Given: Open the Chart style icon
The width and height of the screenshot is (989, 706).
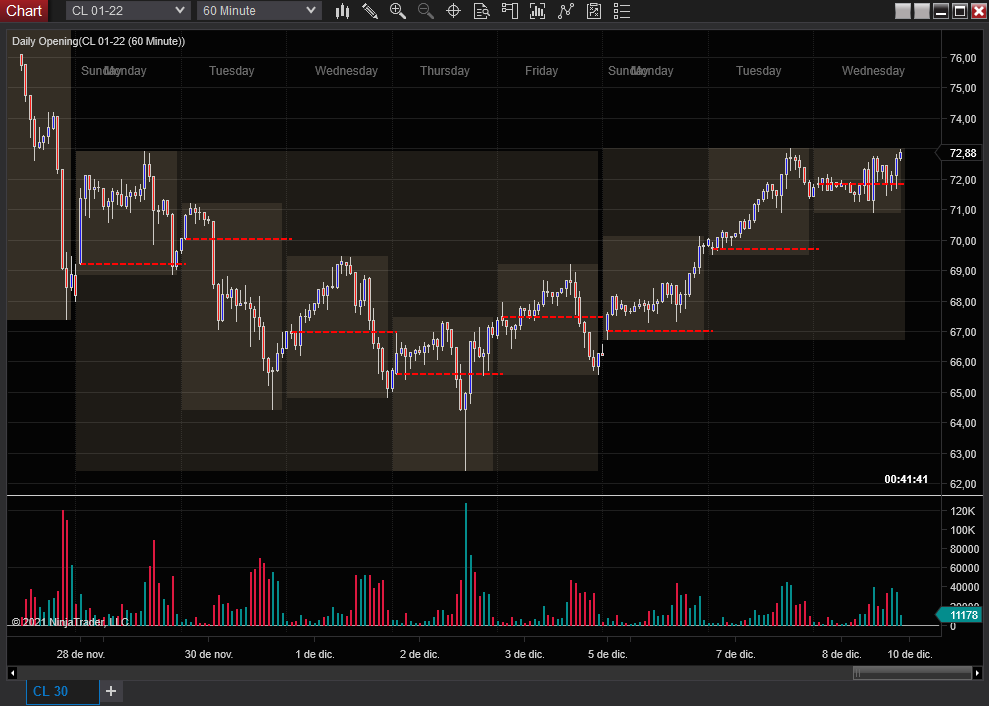Looking at the screenshot, I should point(342,11).
